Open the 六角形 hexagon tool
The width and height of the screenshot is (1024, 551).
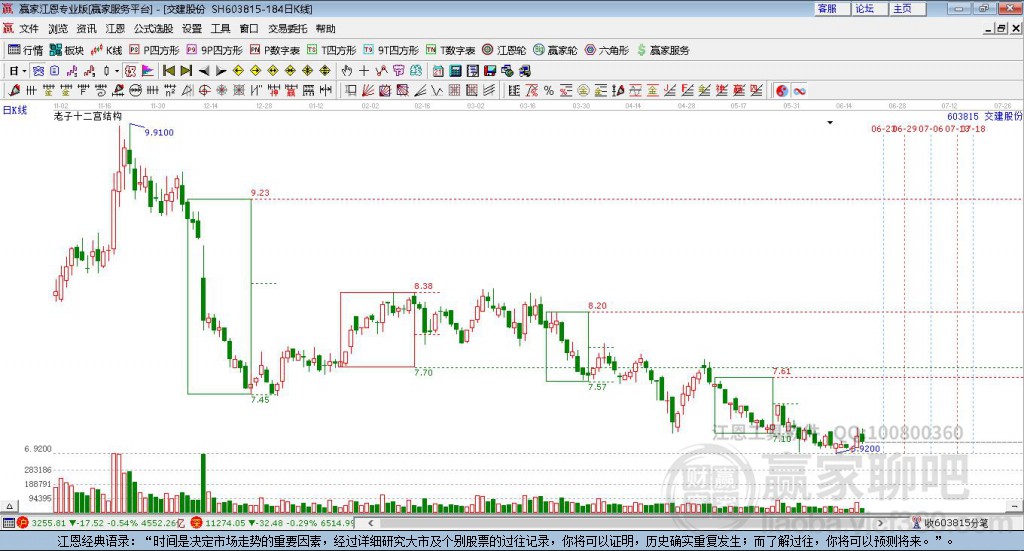tap(607, 50)
